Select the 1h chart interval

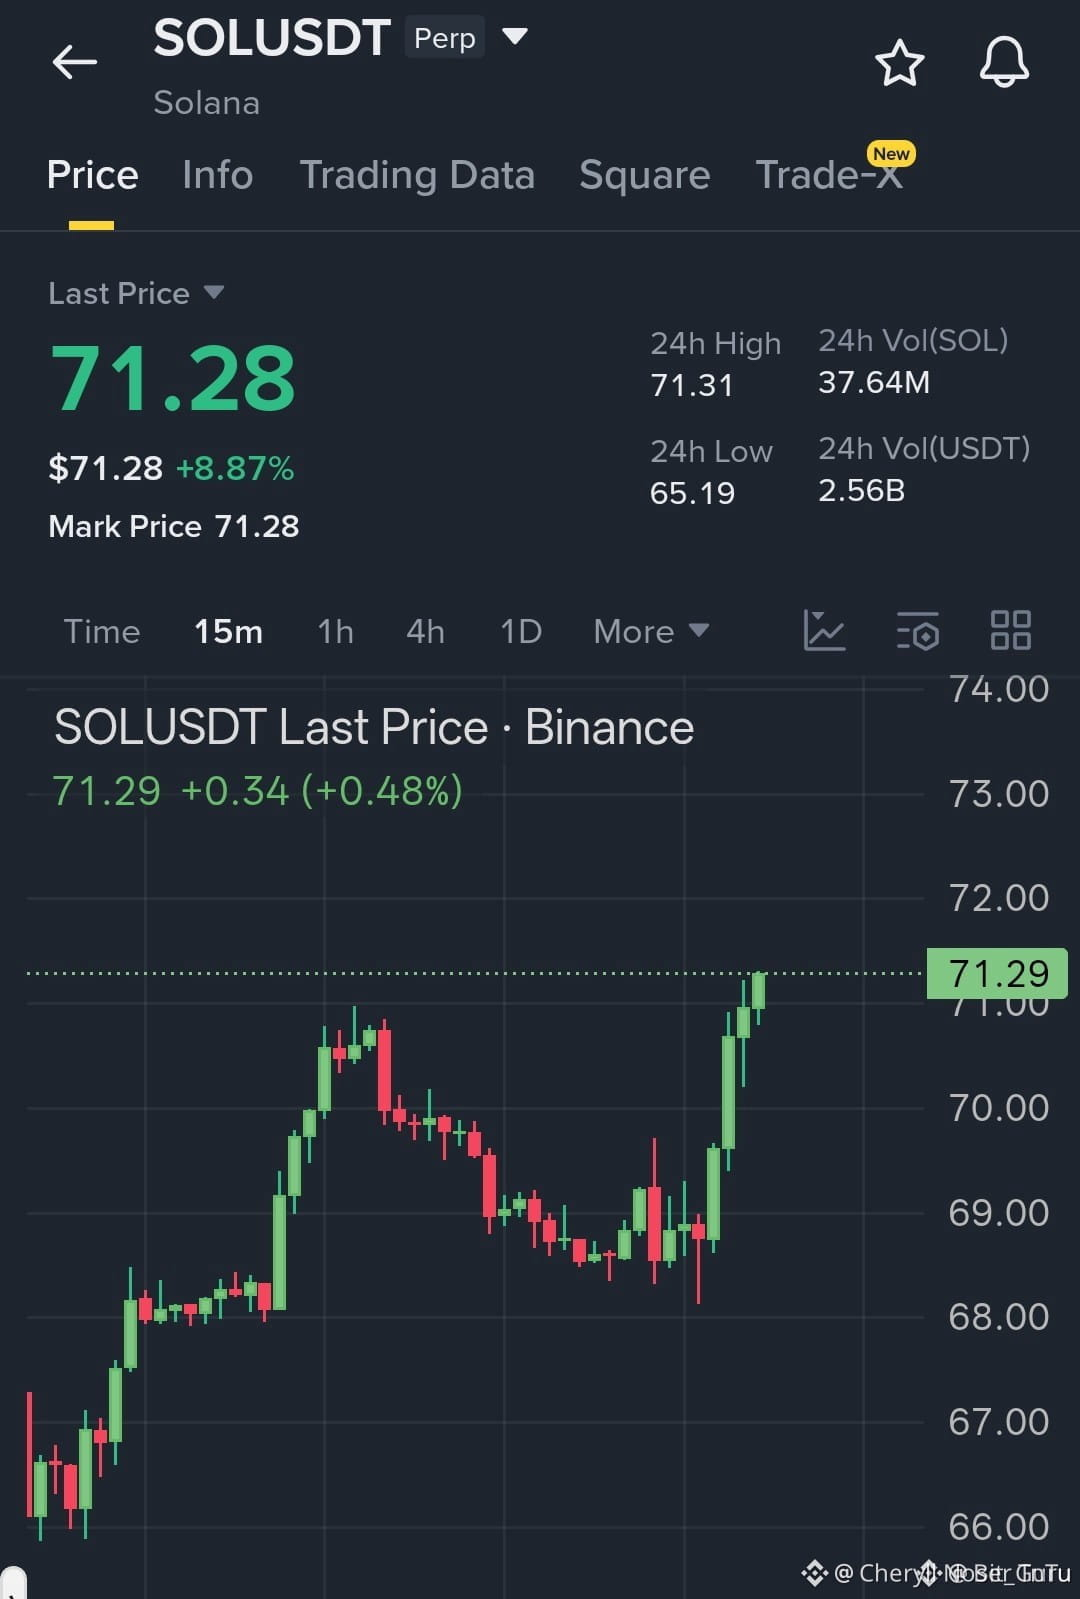pyautogui.click(x=335, y=631)
